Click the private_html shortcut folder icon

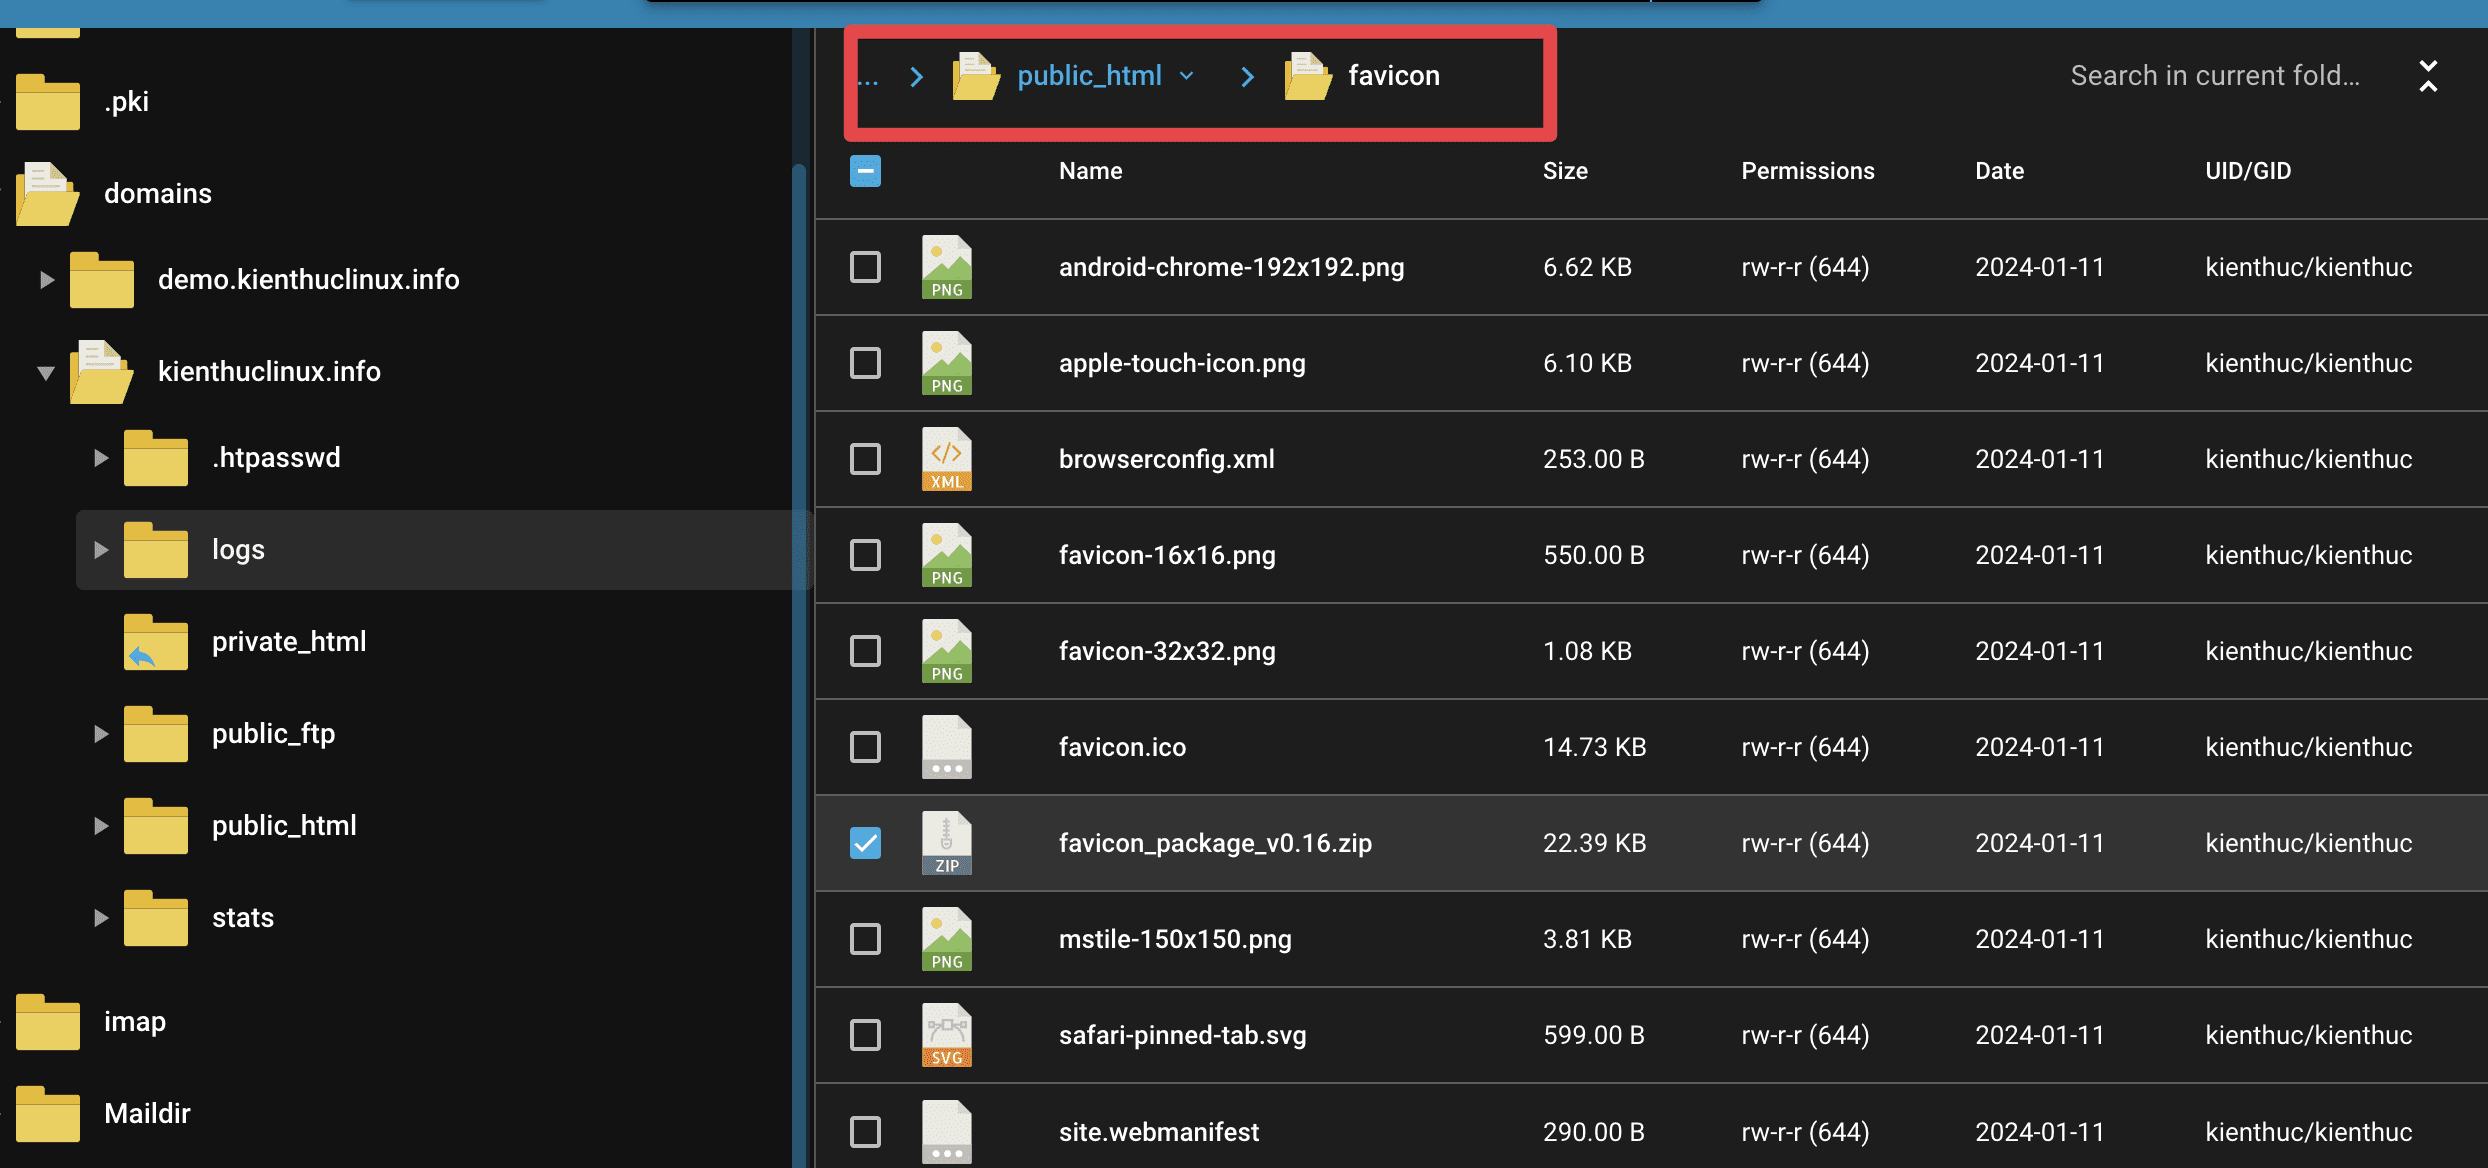tap(155, 641)
